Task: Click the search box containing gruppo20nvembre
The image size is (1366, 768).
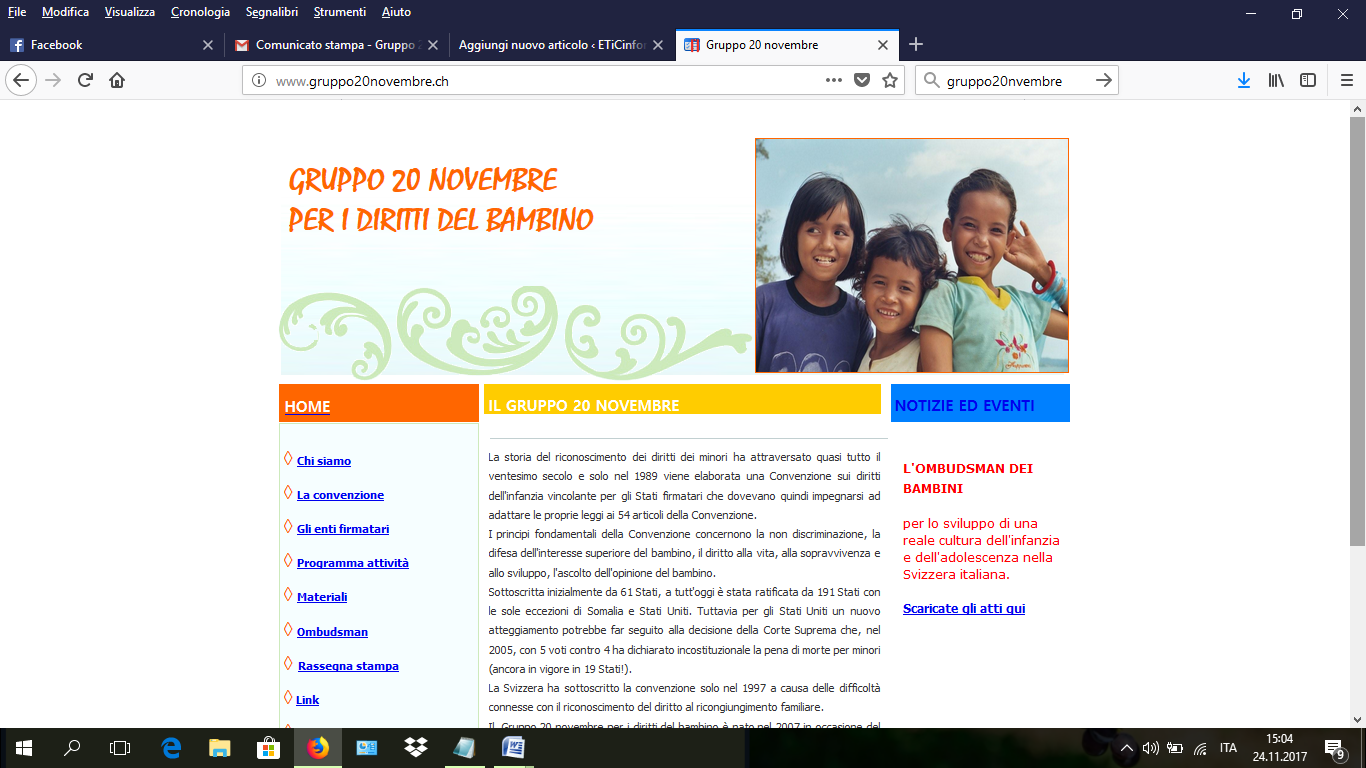Action: point(1015,81)
